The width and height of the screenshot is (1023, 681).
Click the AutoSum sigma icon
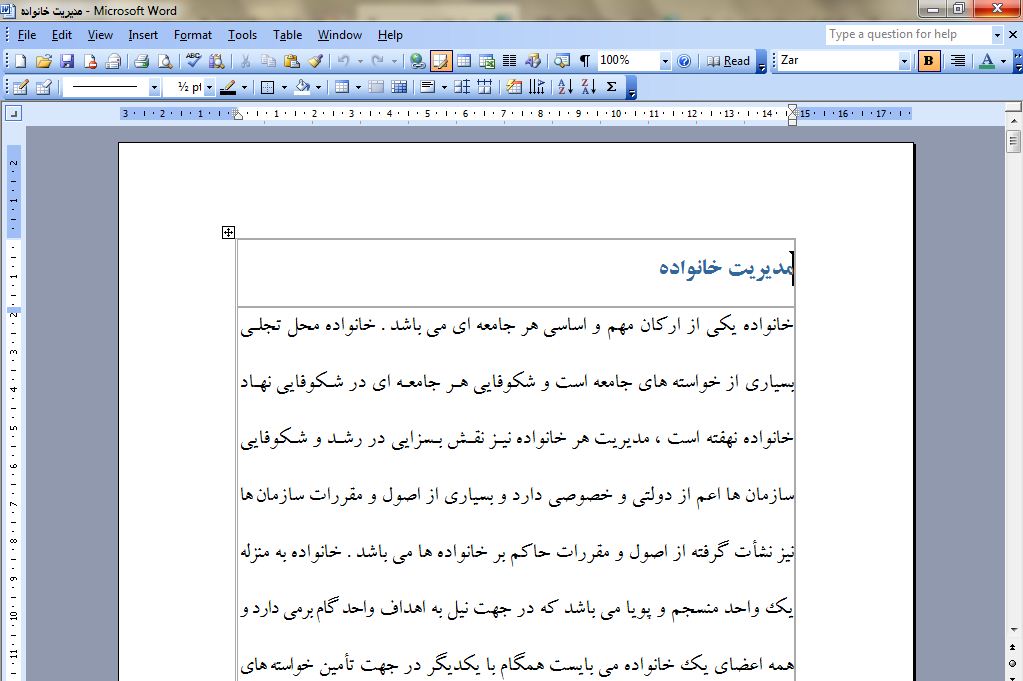[x=612, y=87]
